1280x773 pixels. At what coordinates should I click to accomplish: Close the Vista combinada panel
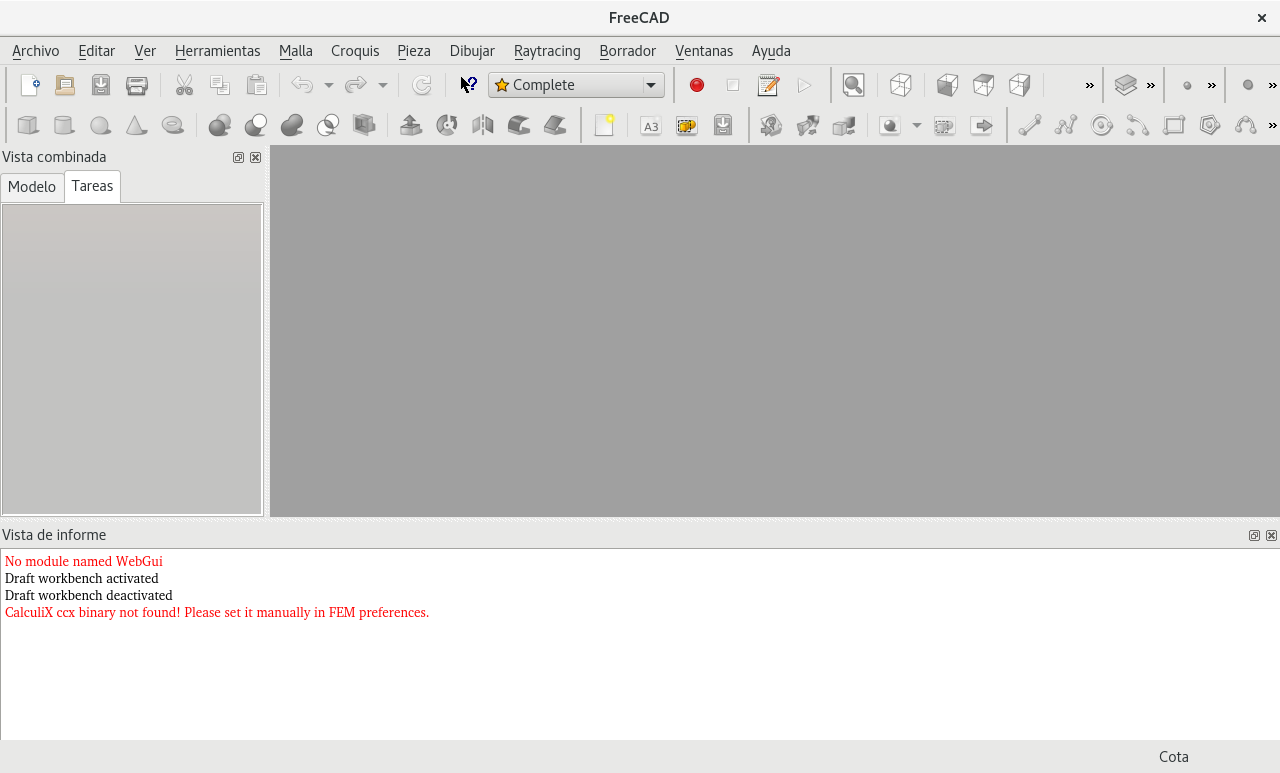point(255,157)
